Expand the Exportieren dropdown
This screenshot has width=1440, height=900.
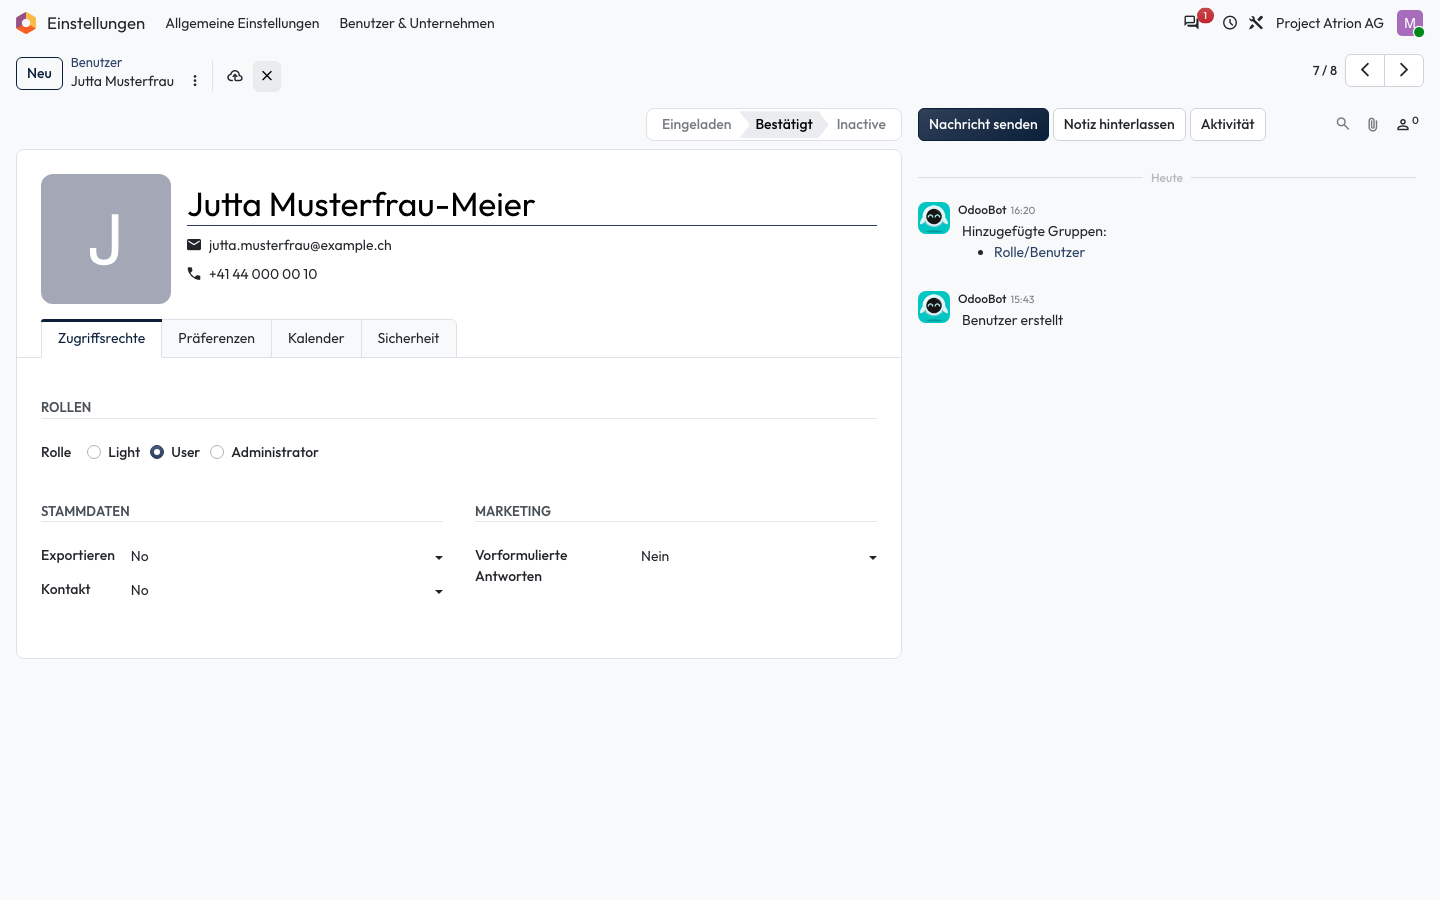[x=287, y=557]
